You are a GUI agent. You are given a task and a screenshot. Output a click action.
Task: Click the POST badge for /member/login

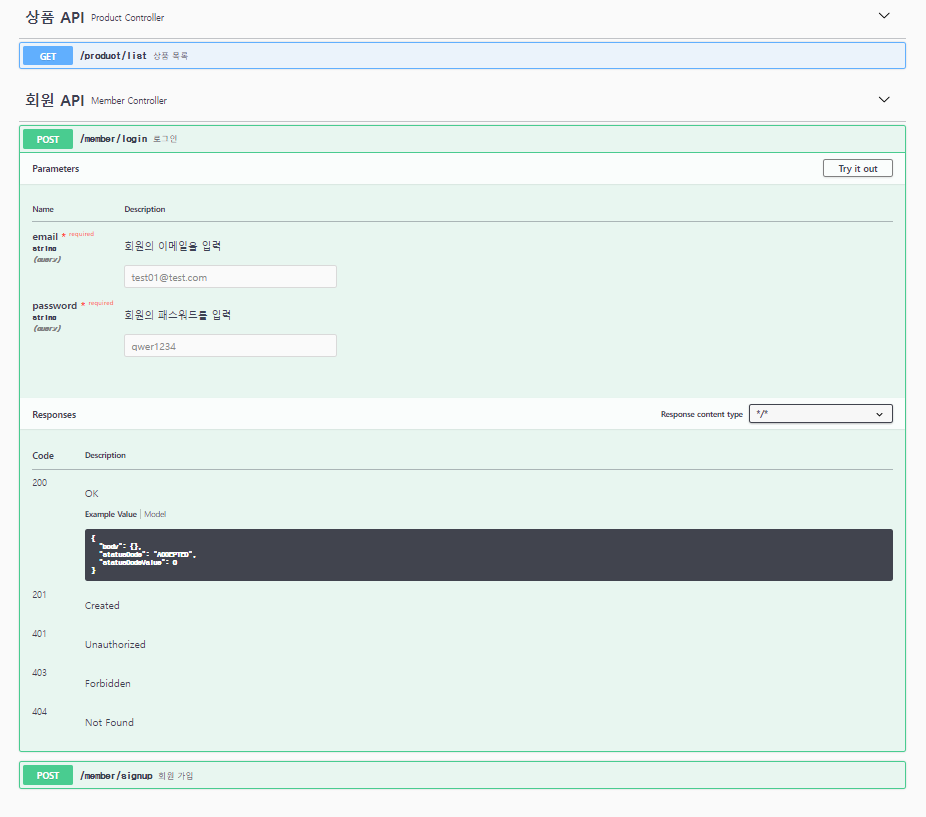48,139
